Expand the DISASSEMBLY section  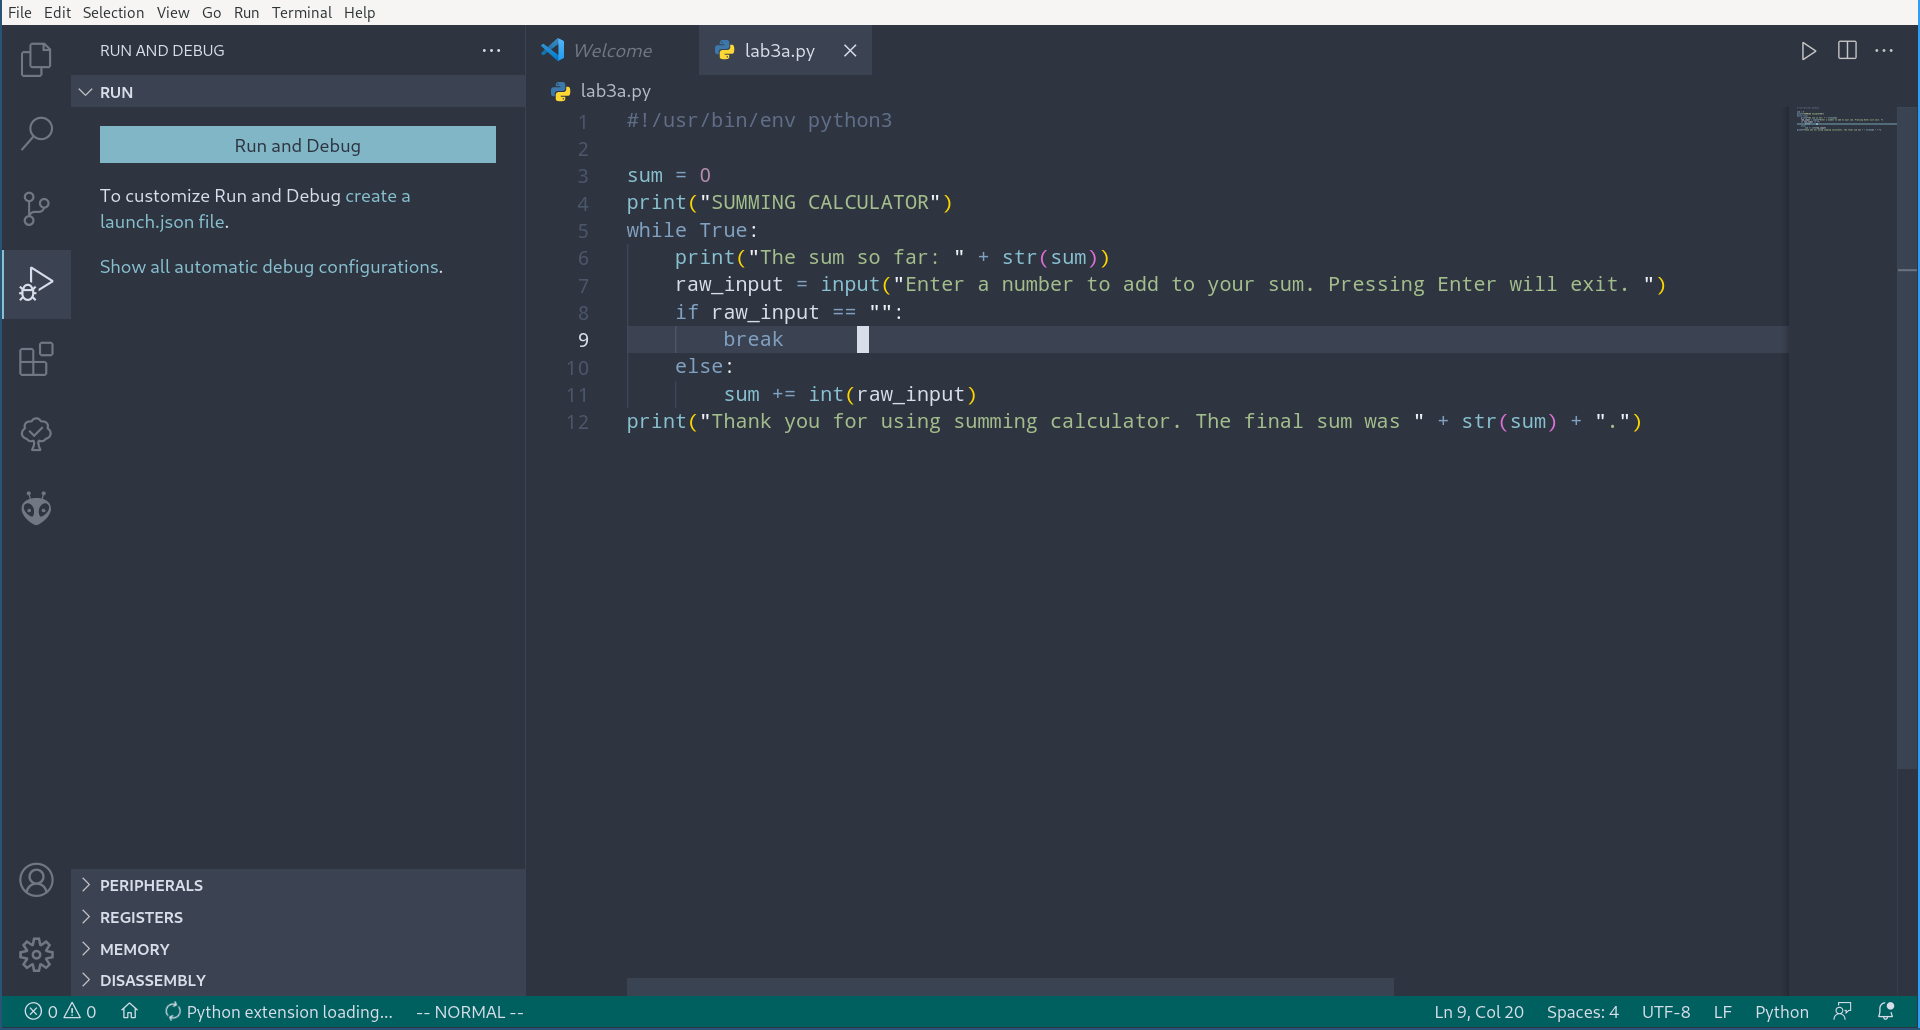[152, 980]
